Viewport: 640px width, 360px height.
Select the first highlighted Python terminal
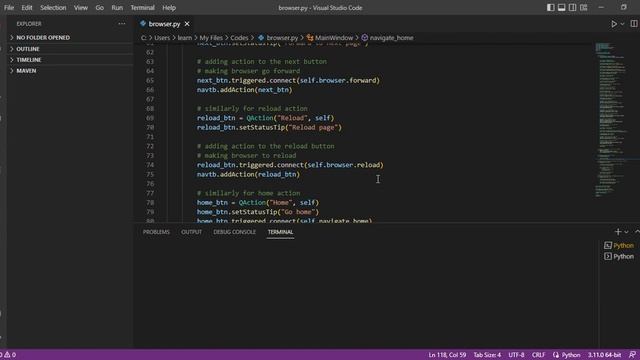click(x=619, y=245)
